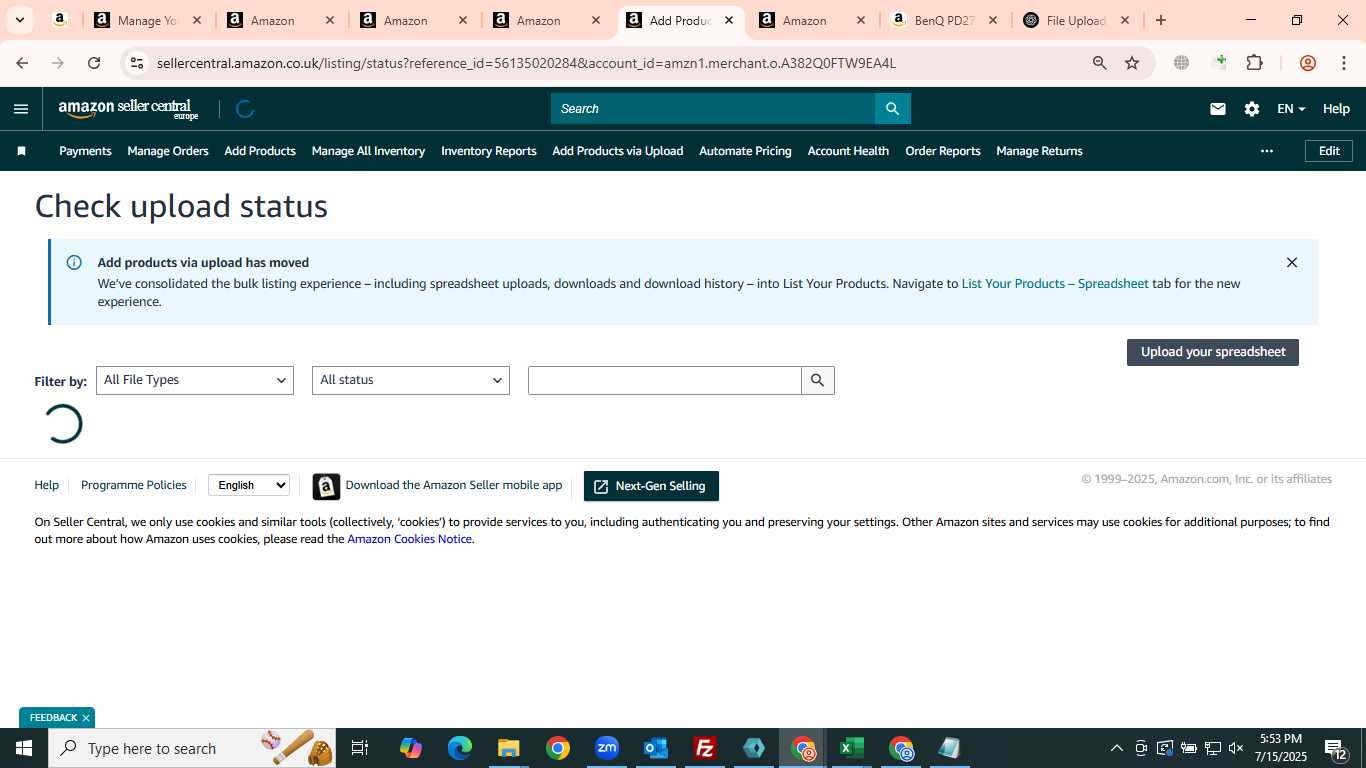Open the Help link in header

1336,109
